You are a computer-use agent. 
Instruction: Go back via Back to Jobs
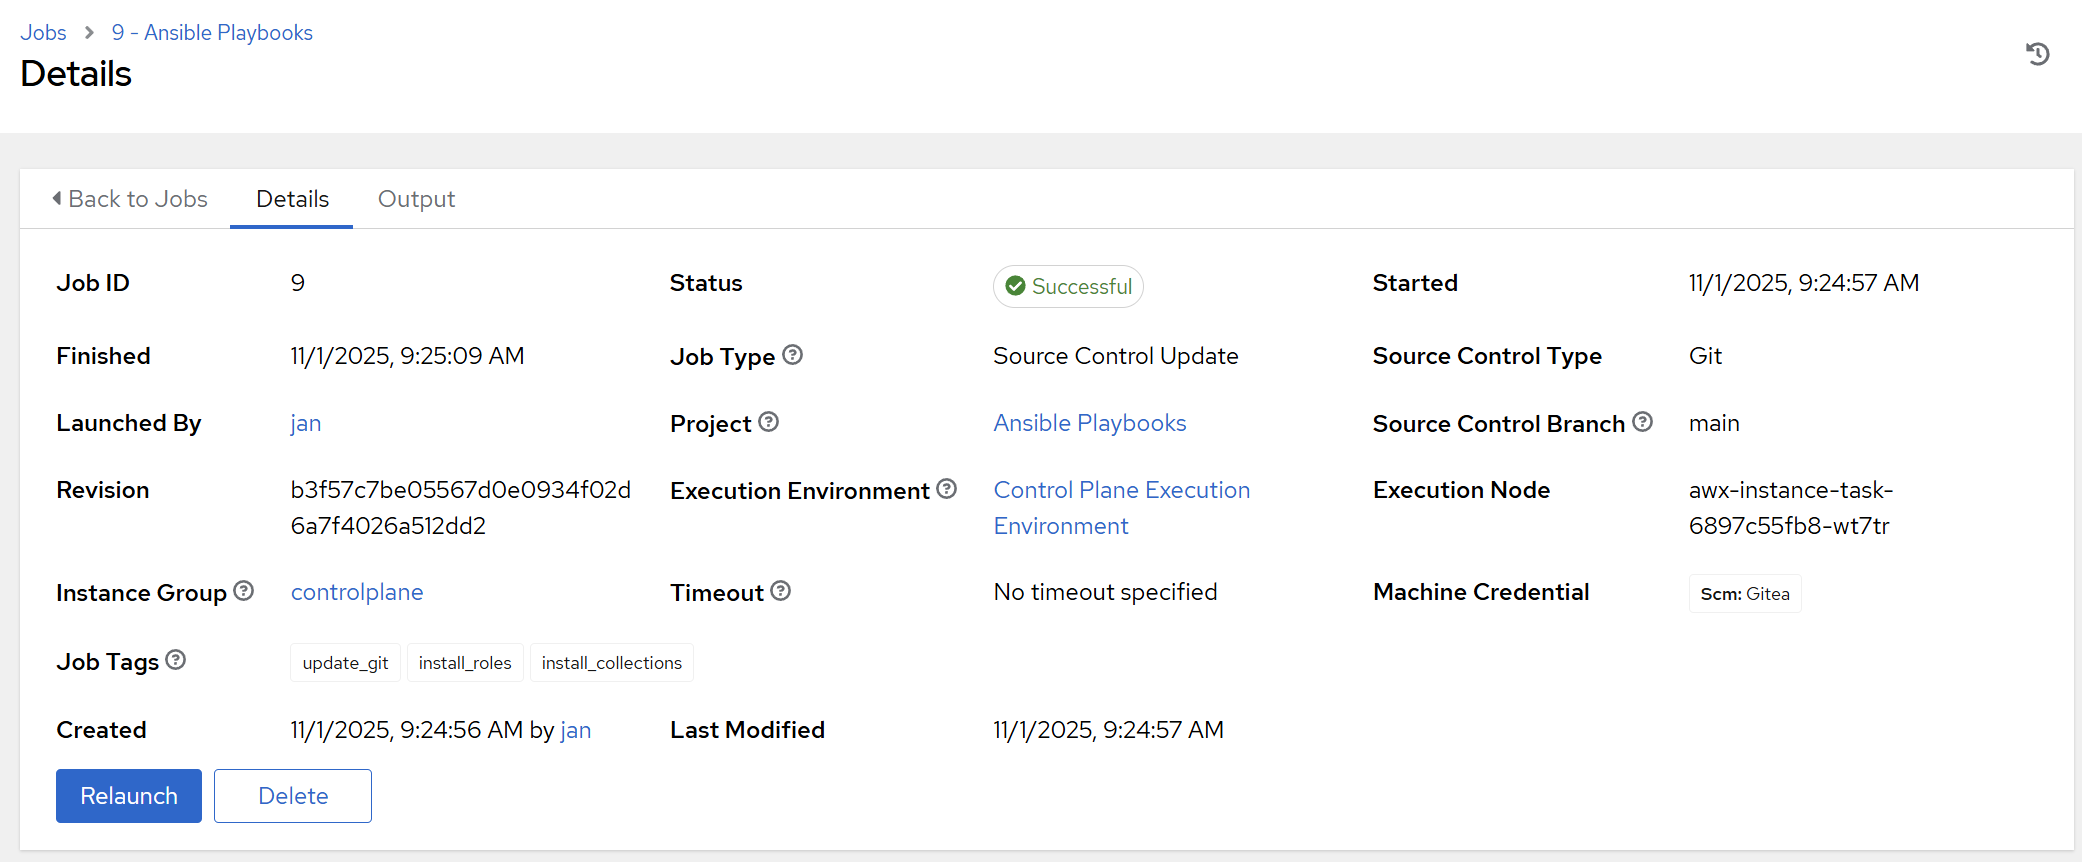130,199
